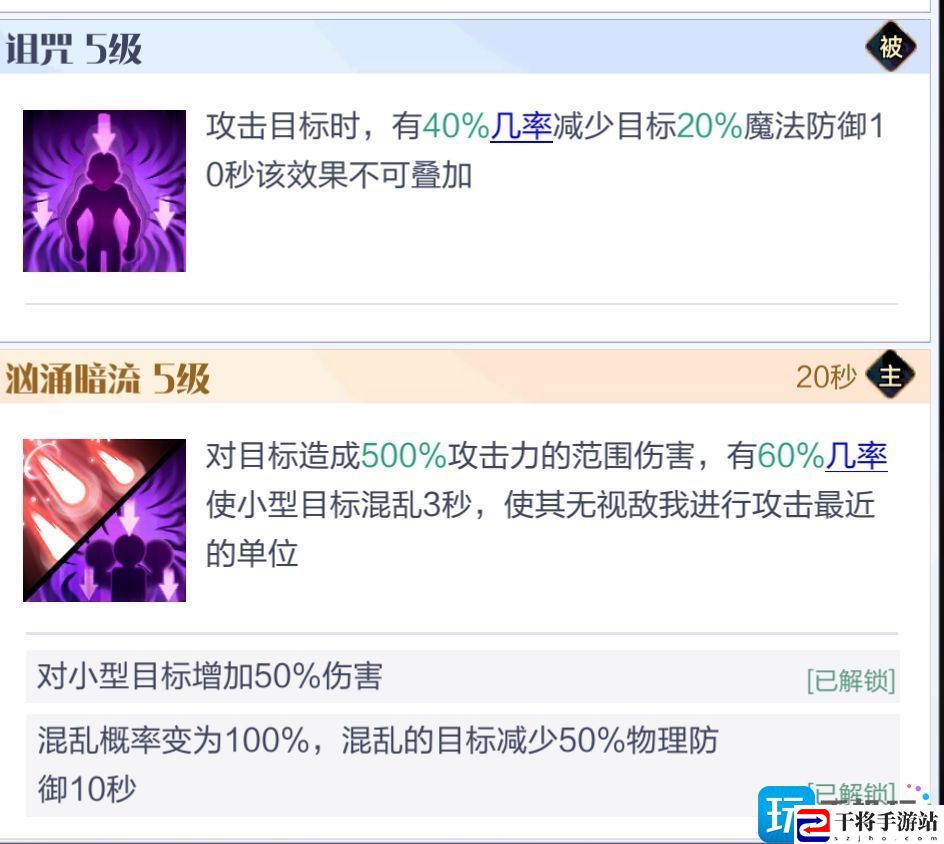This screenshot has height=844, width=944.
Task: Open the 几率 link in 诅咒 description
Action: [x=521, y=127]
